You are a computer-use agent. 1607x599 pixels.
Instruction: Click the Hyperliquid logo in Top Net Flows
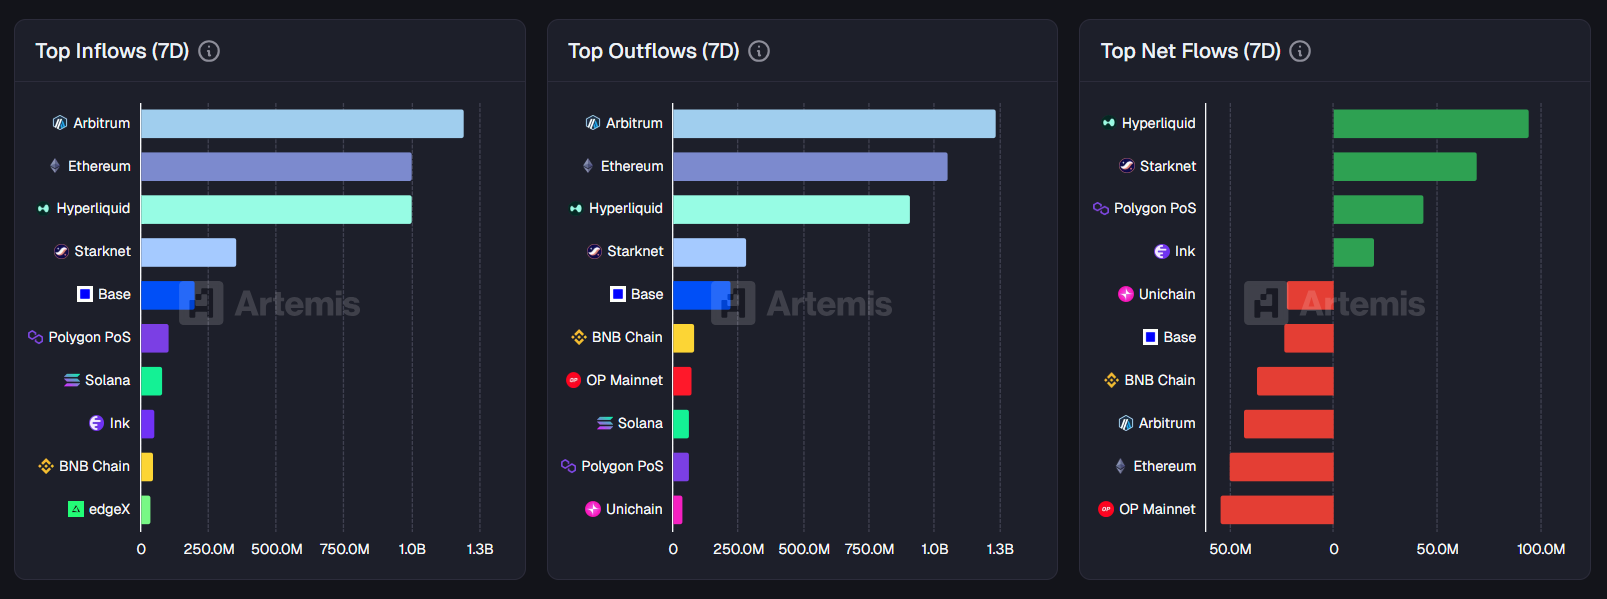(1108, 123)
